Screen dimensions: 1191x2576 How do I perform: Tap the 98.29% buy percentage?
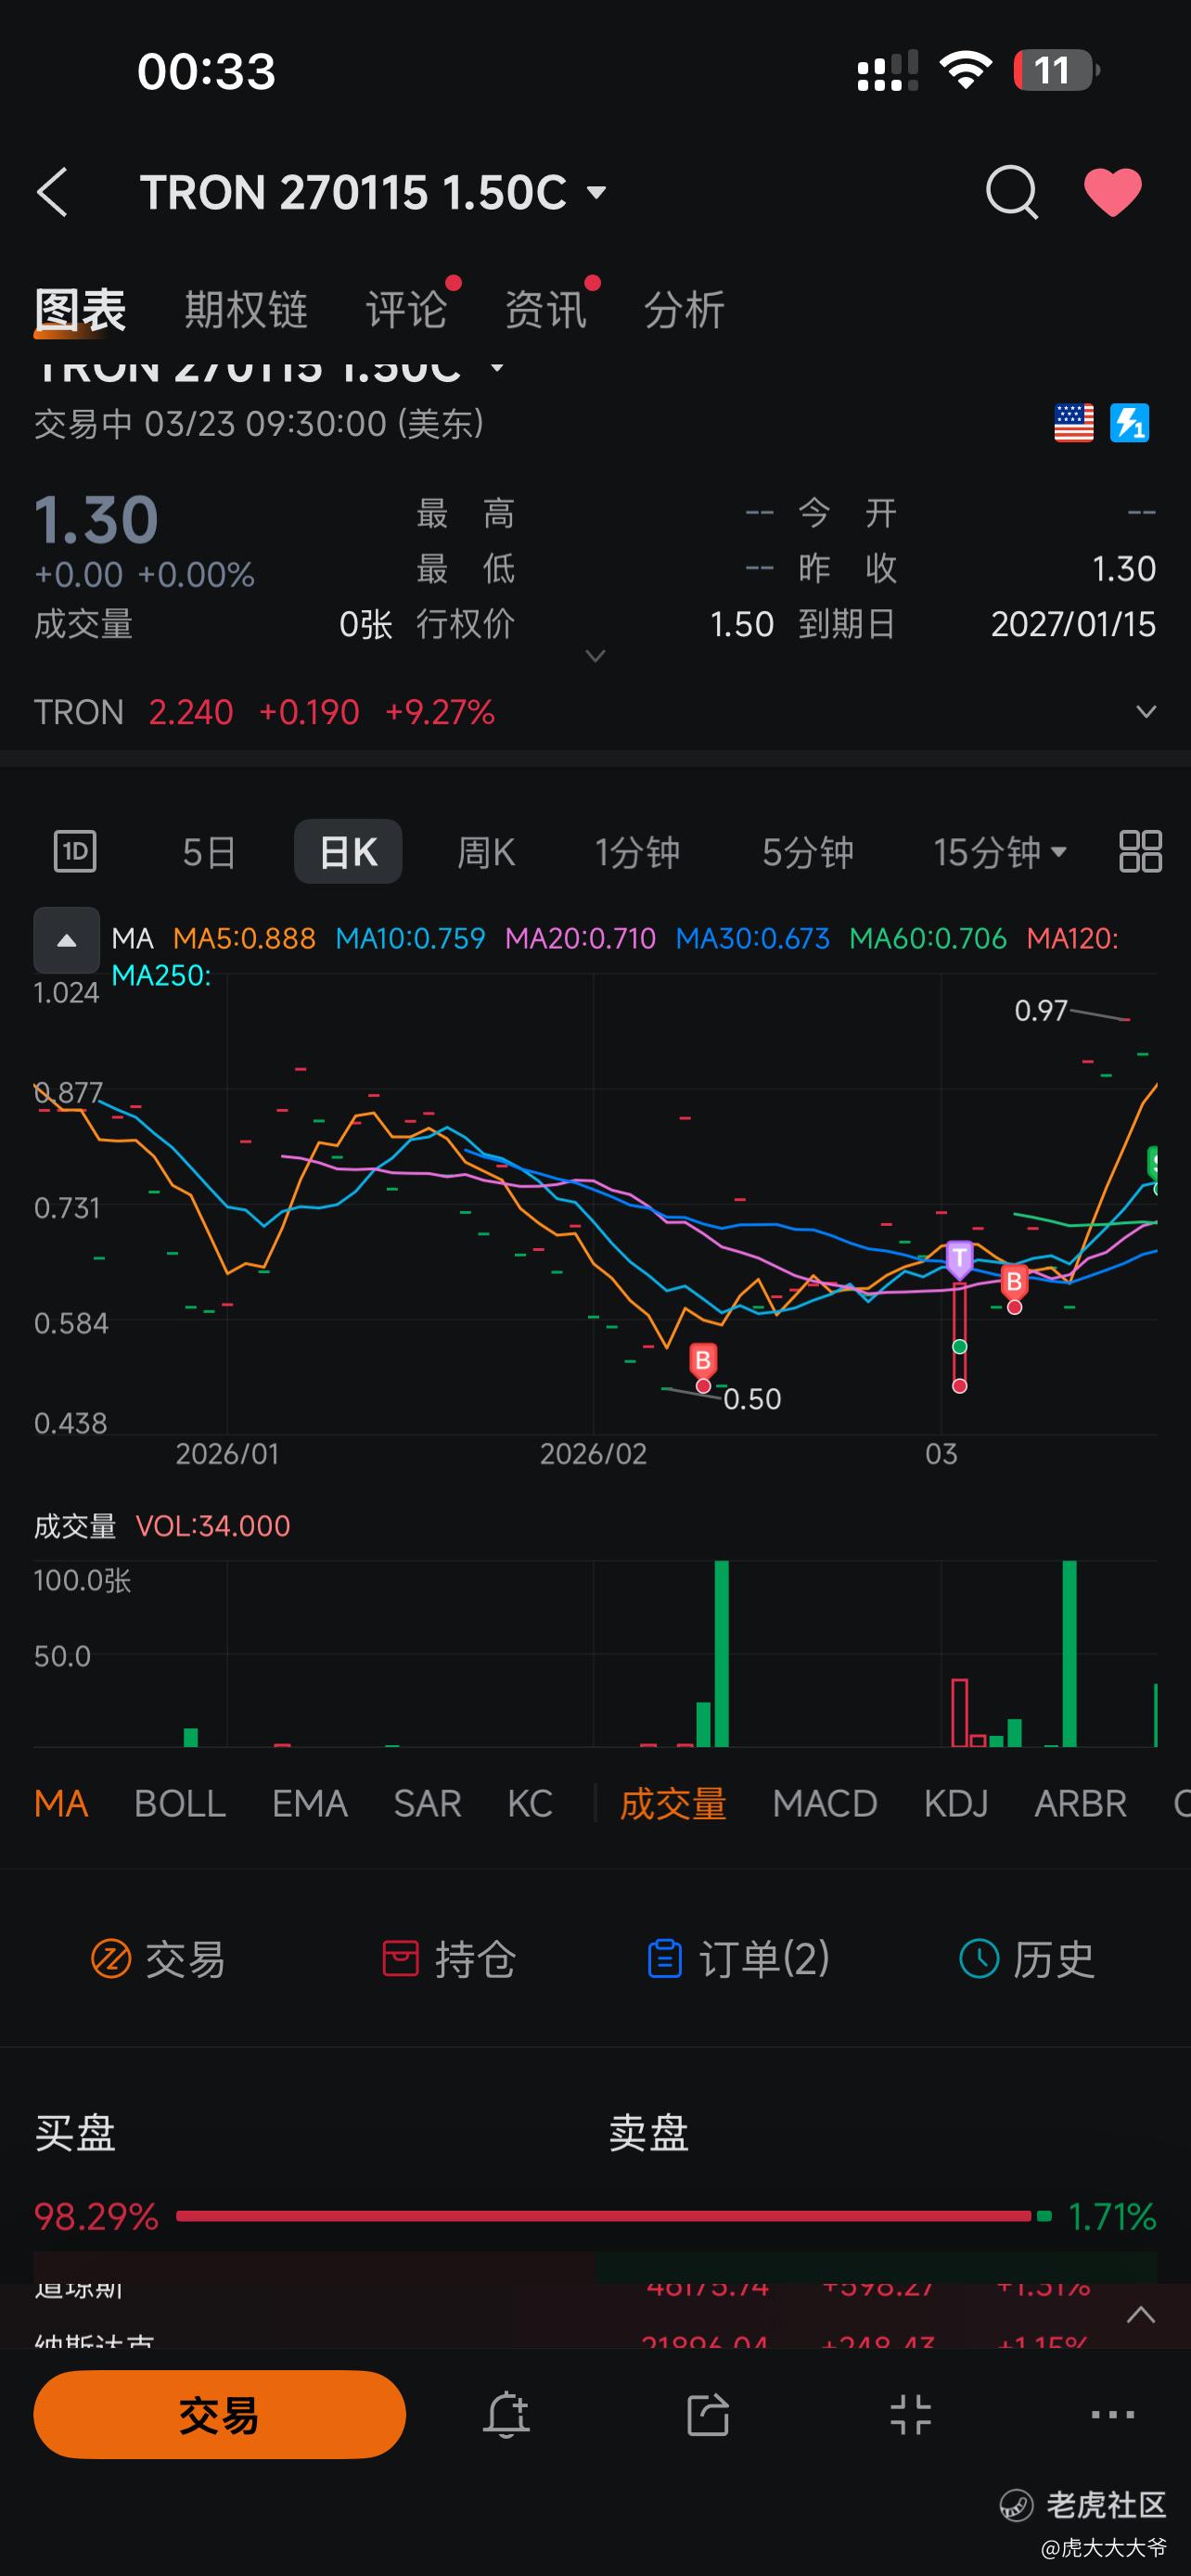tap(96, 2217)
